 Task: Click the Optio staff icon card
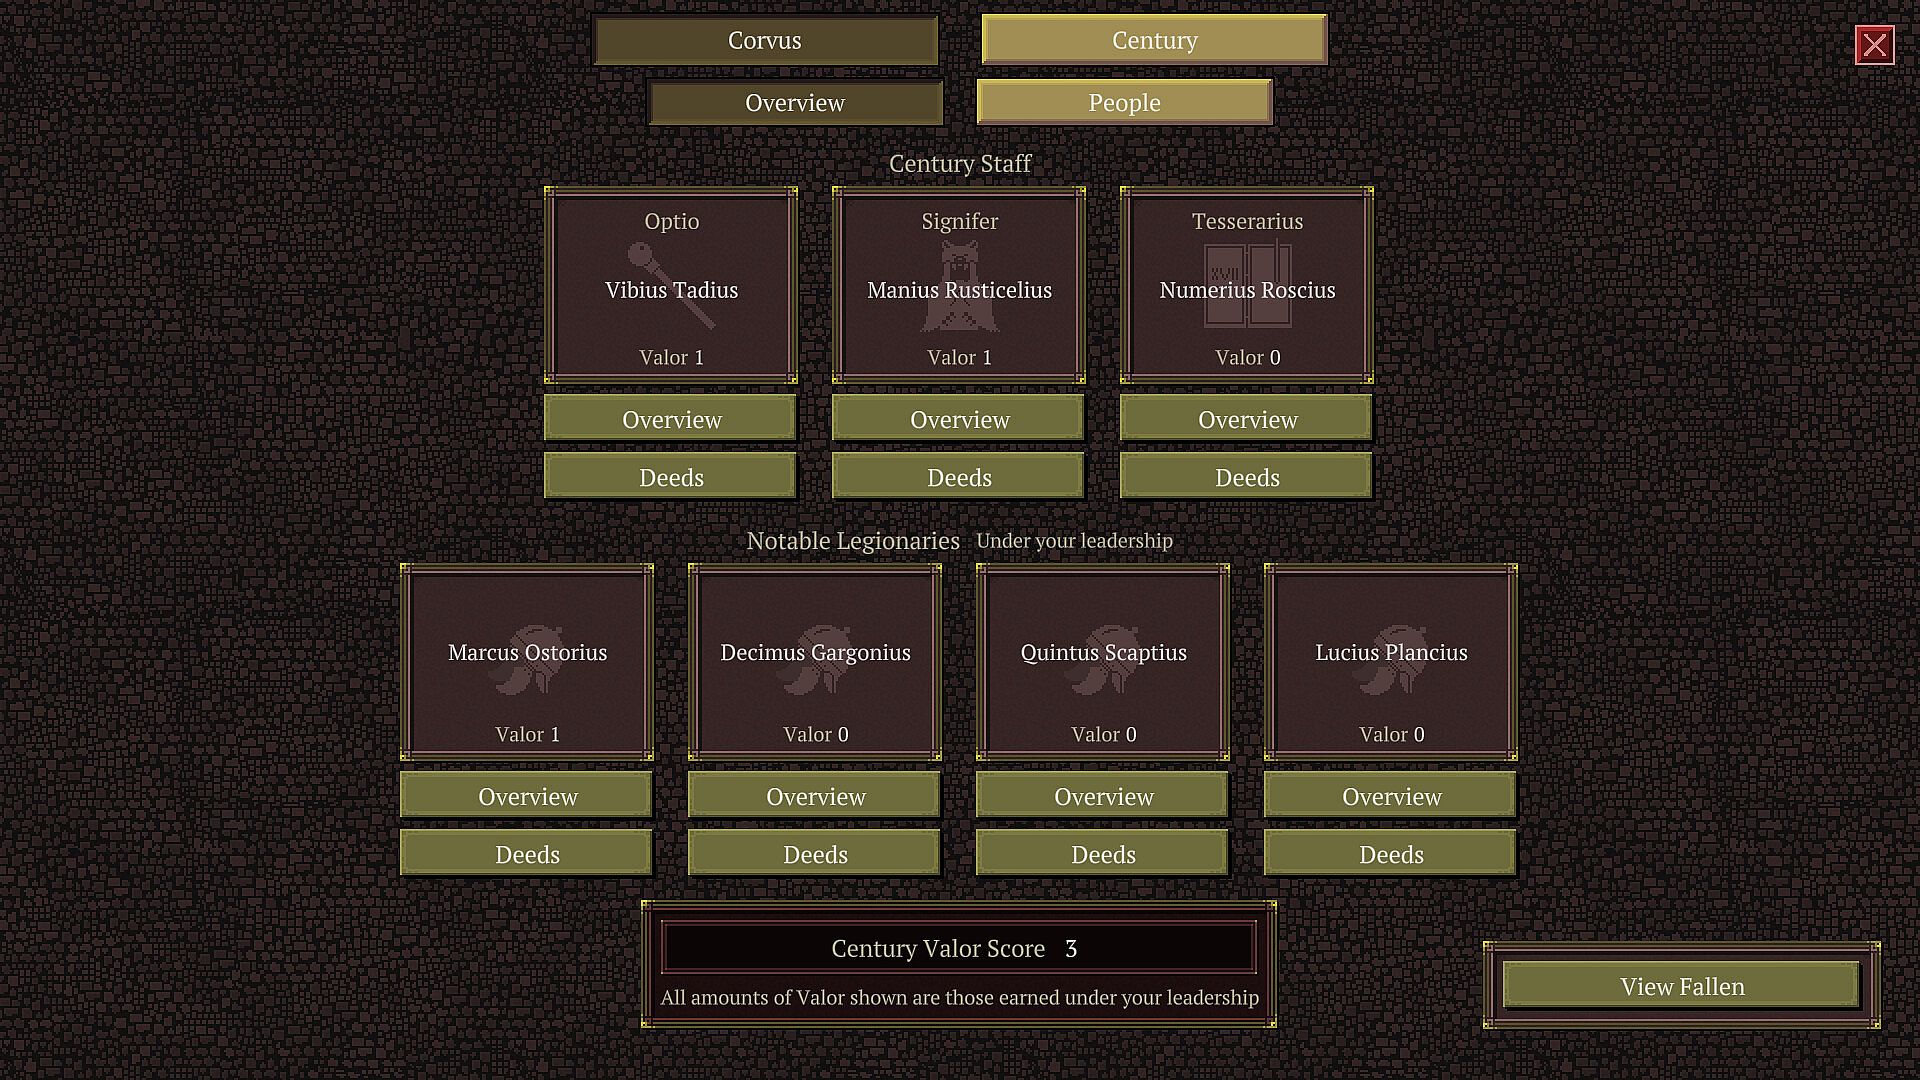671,286
